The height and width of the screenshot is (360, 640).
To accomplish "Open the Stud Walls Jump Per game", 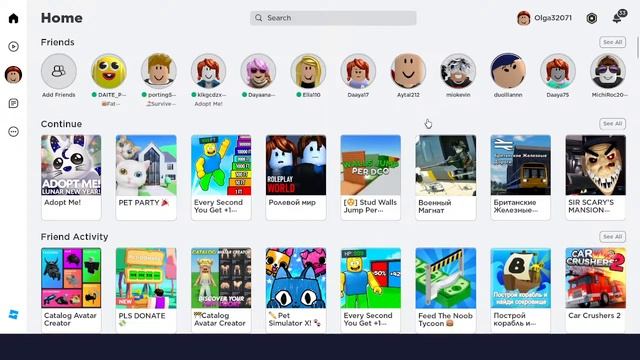I will [371, 178].
